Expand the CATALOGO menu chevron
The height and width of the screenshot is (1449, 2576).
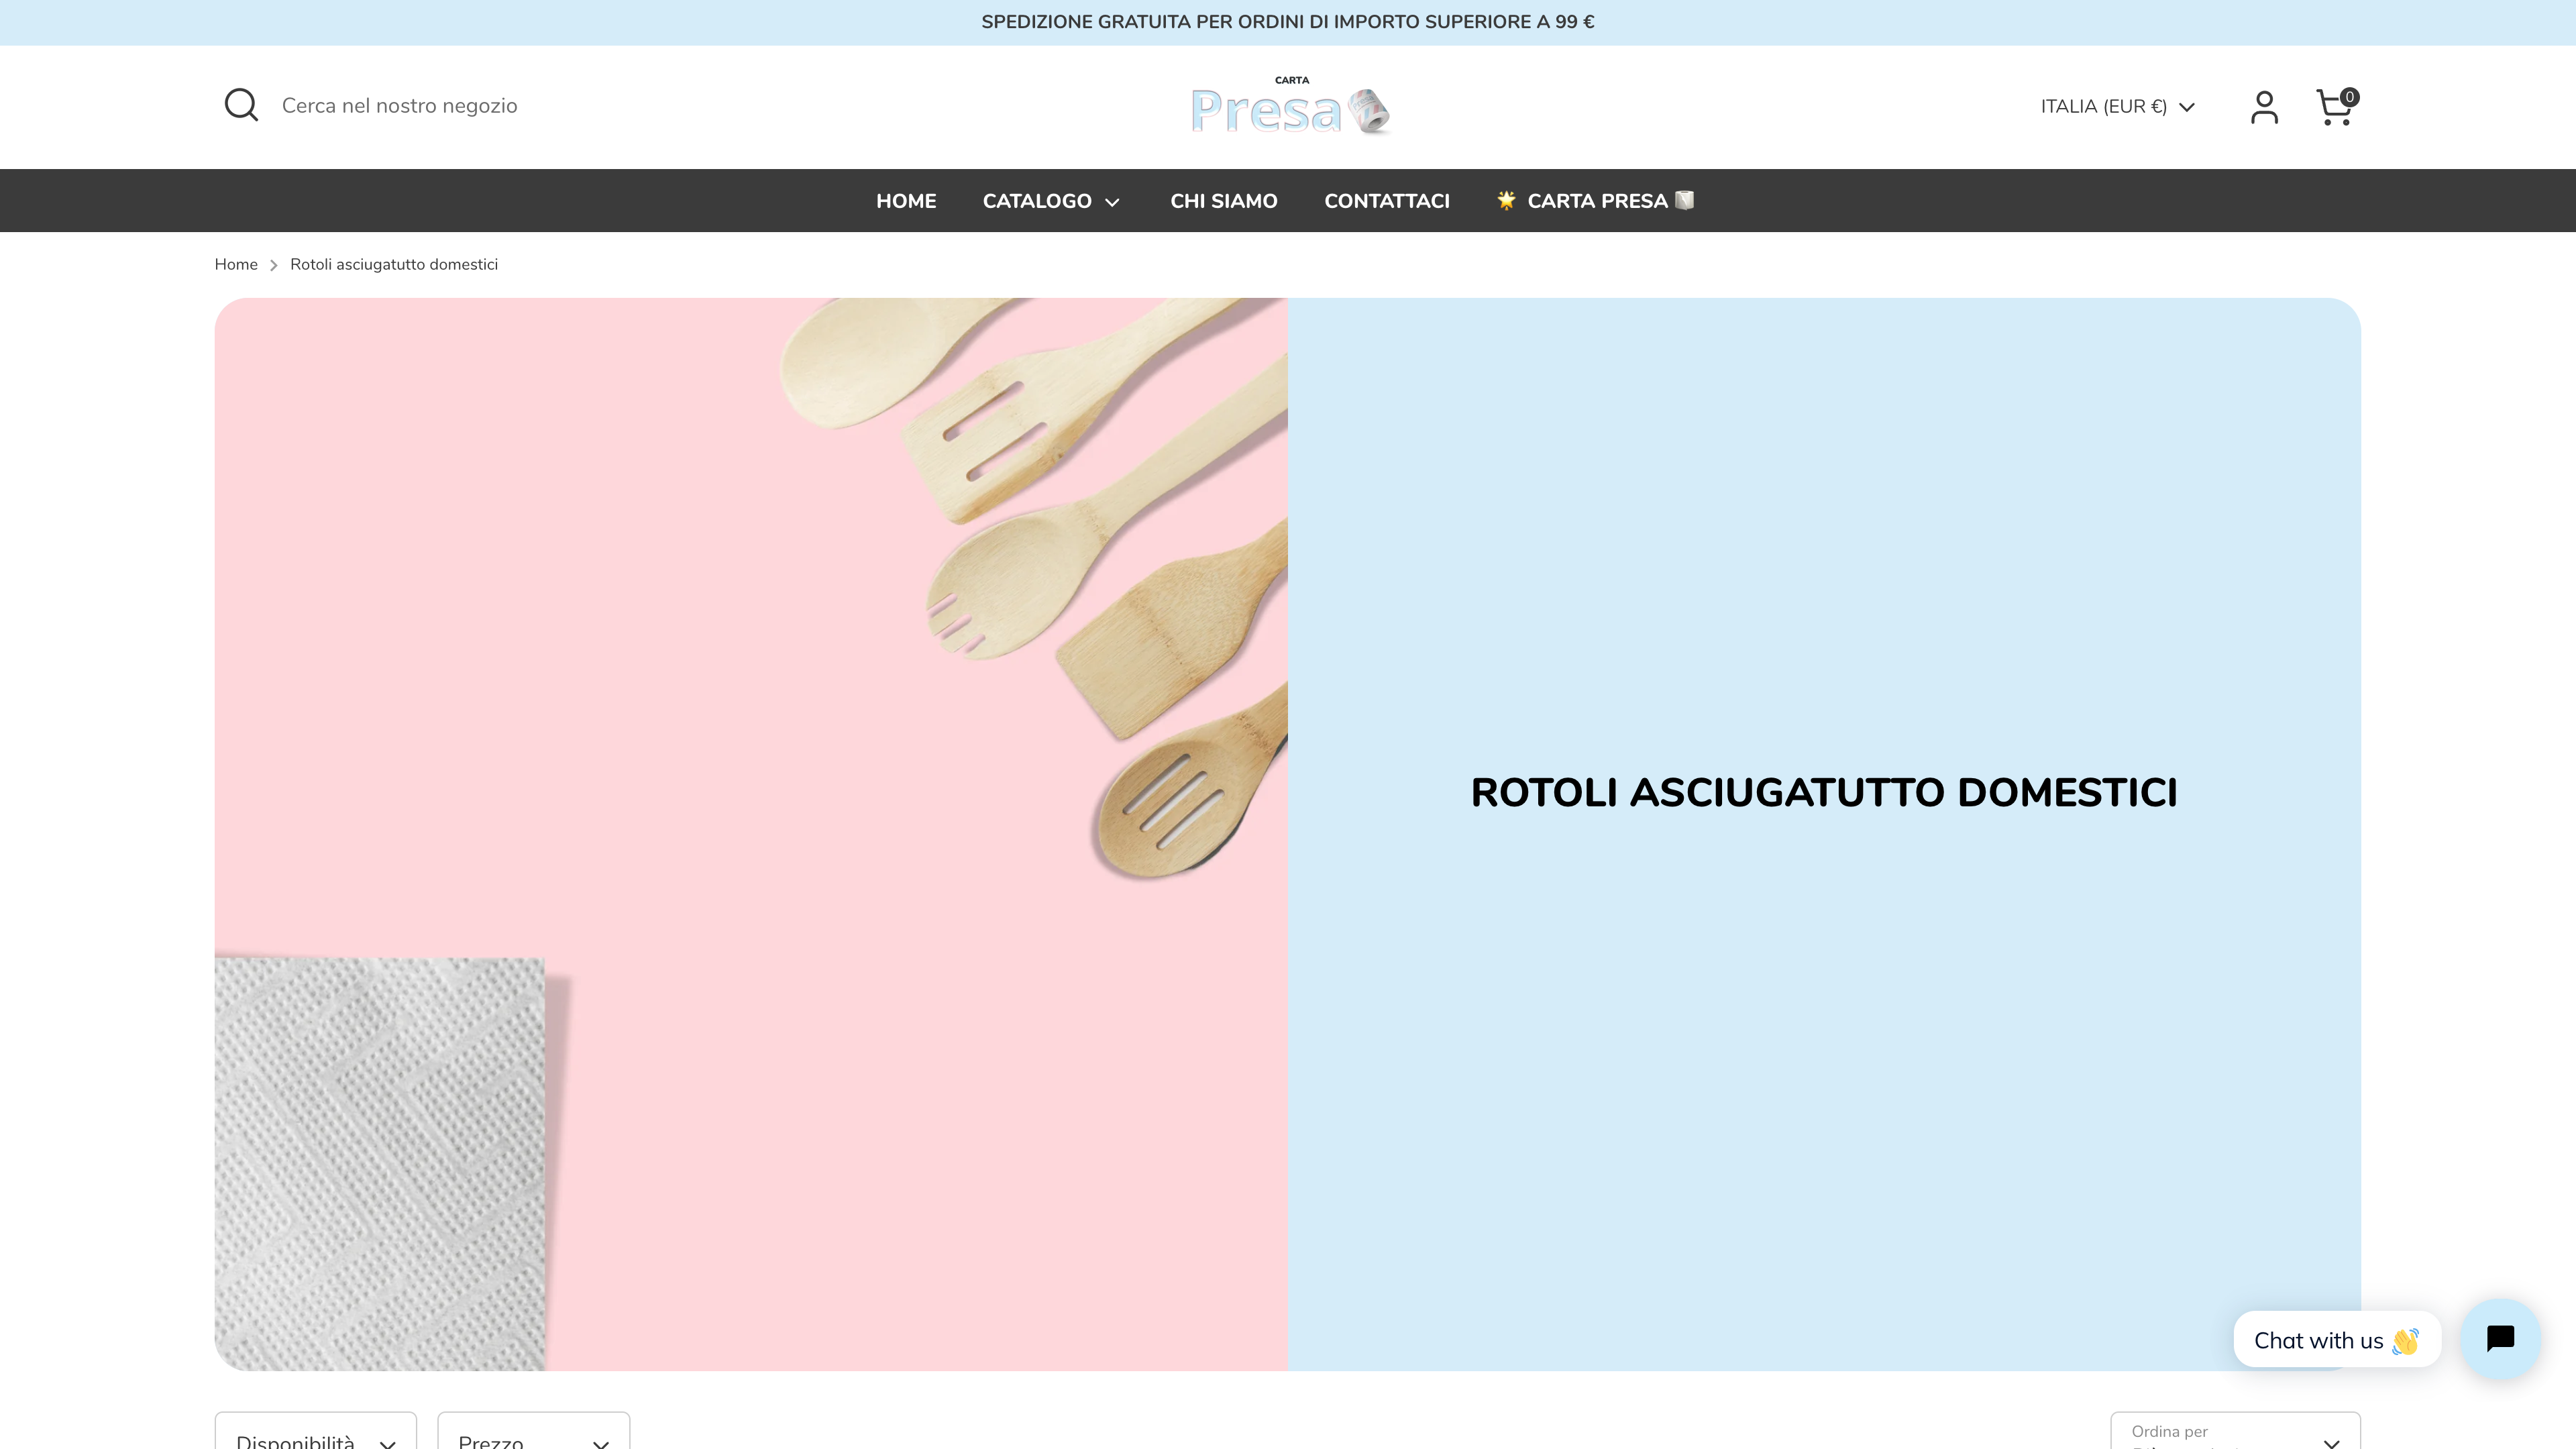coord(1113,202)
